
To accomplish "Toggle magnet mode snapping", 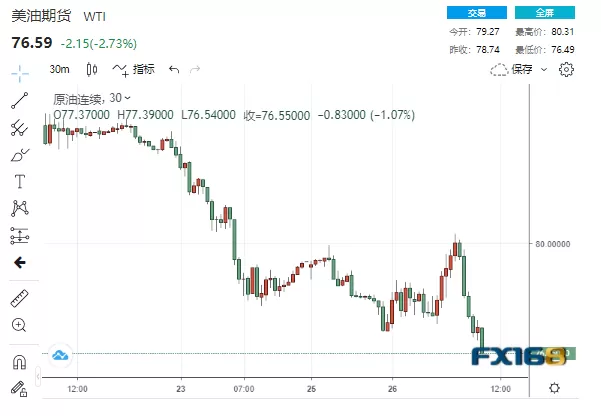I will (x=19, y=362).
